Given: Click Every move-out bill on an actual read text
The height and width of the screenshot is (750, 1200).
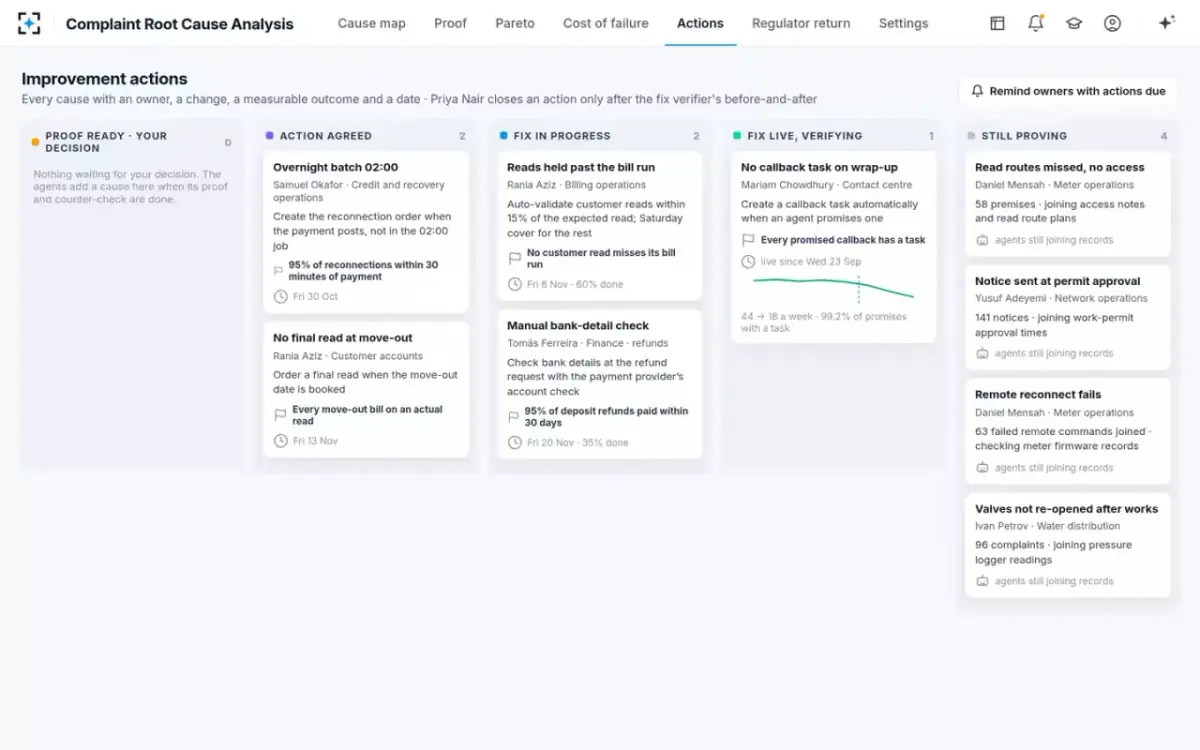Looking at the screenshot, I should pyautogui.click(x=367, y=415).
